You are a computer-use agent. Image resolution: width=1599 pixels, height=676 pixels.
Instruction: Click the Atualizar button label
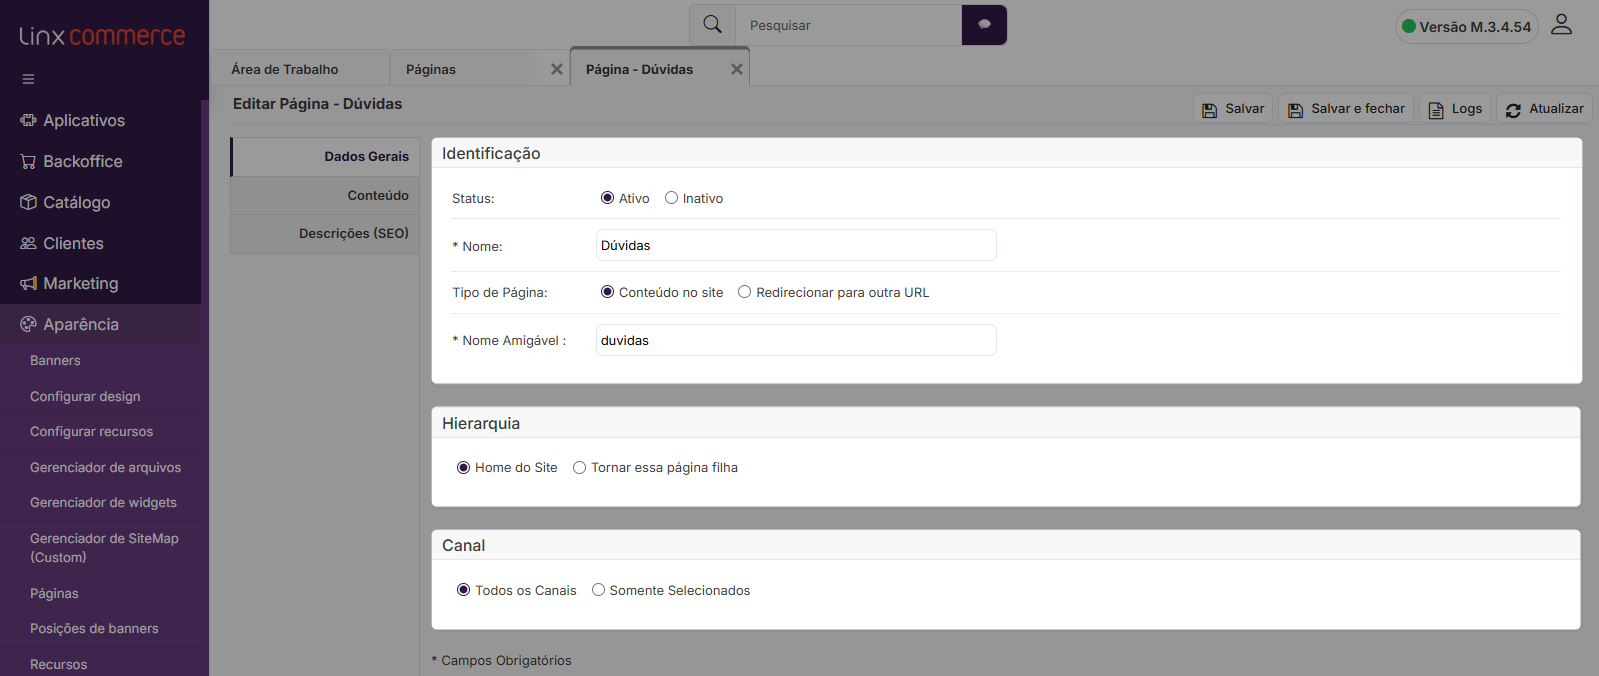1556,109
